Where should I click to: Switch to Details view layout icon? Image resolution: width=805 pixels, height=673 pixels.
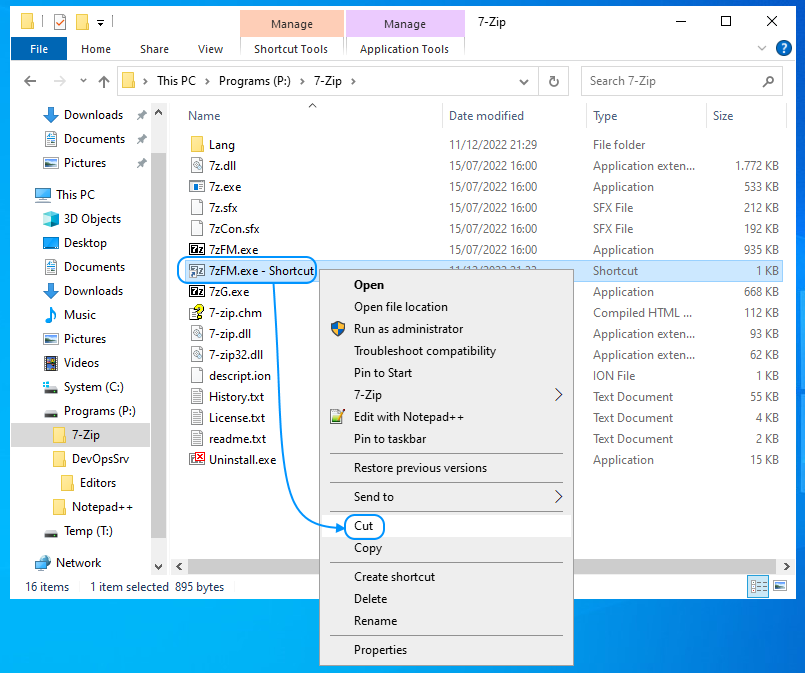pyautogui.click(x=758, y=586)
